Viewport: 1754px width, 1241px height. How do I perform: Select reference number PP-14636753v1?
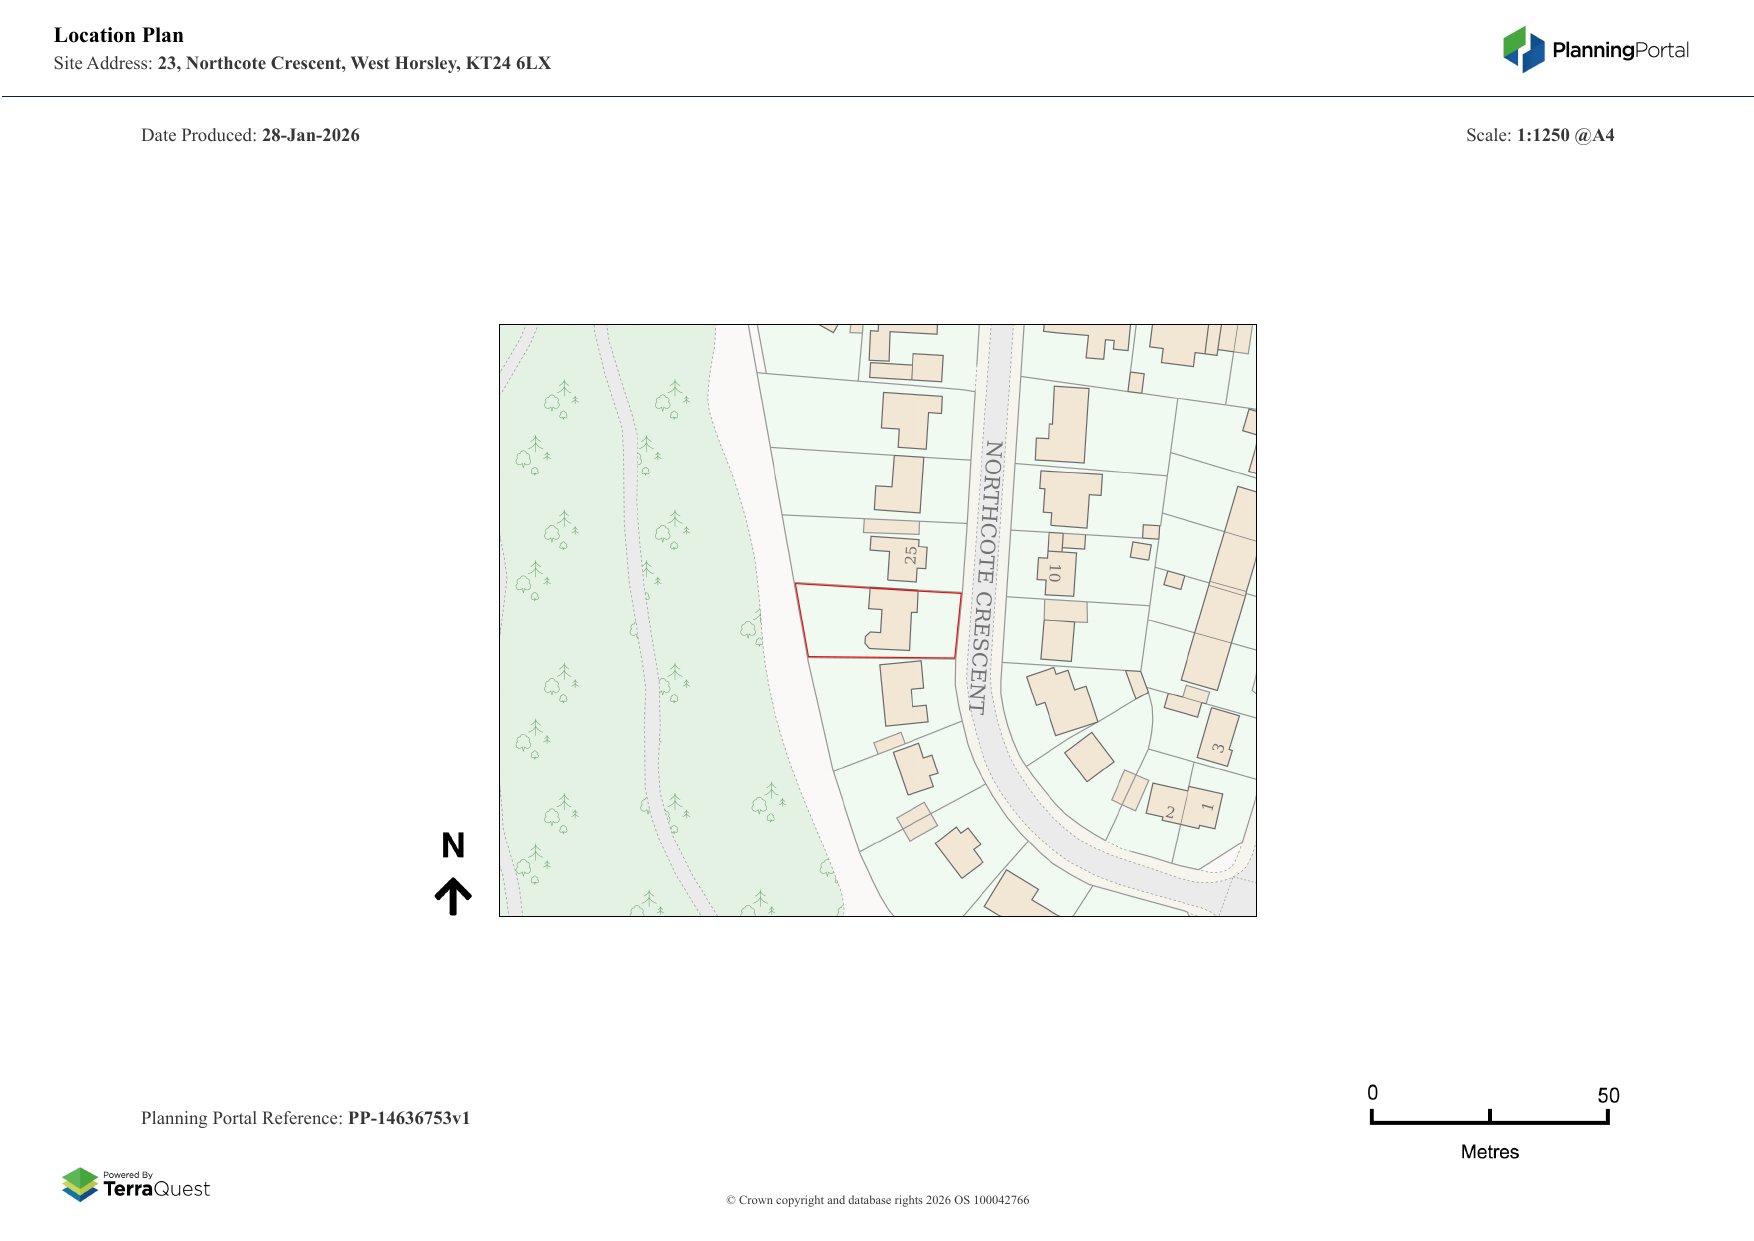[408, 1118]
